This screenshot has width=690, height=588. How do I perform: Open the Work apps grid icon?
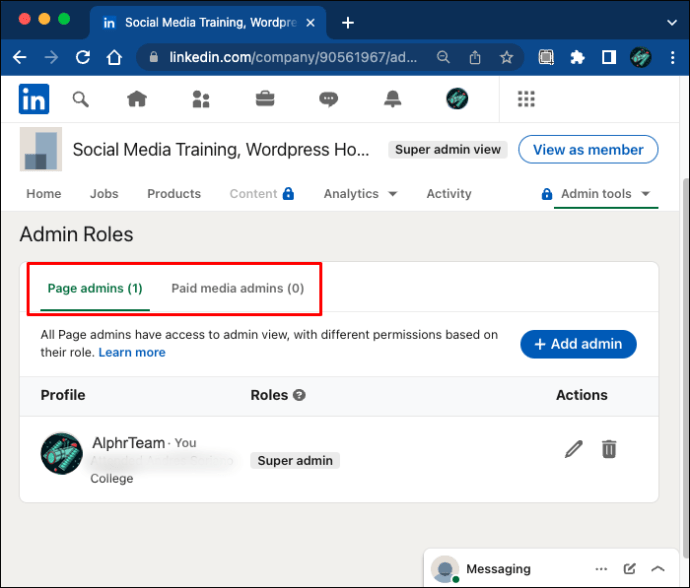pos(526,99)
